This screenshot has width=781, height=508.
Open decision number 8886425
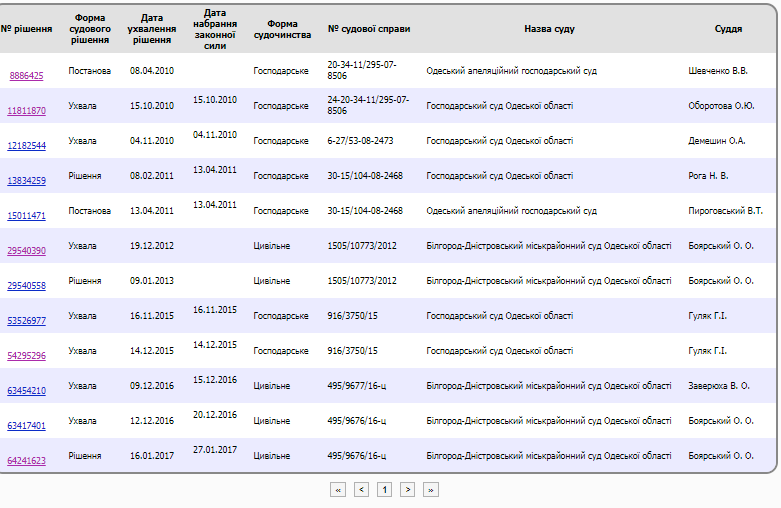(x=26, y=76)
